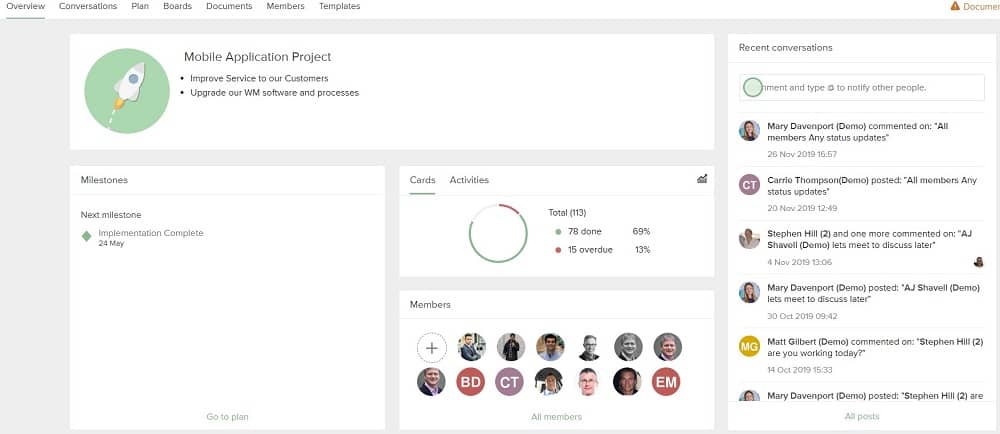Click the rocket project logo icon
Screen dimensions: 1000x434
[x=127, y=91]
